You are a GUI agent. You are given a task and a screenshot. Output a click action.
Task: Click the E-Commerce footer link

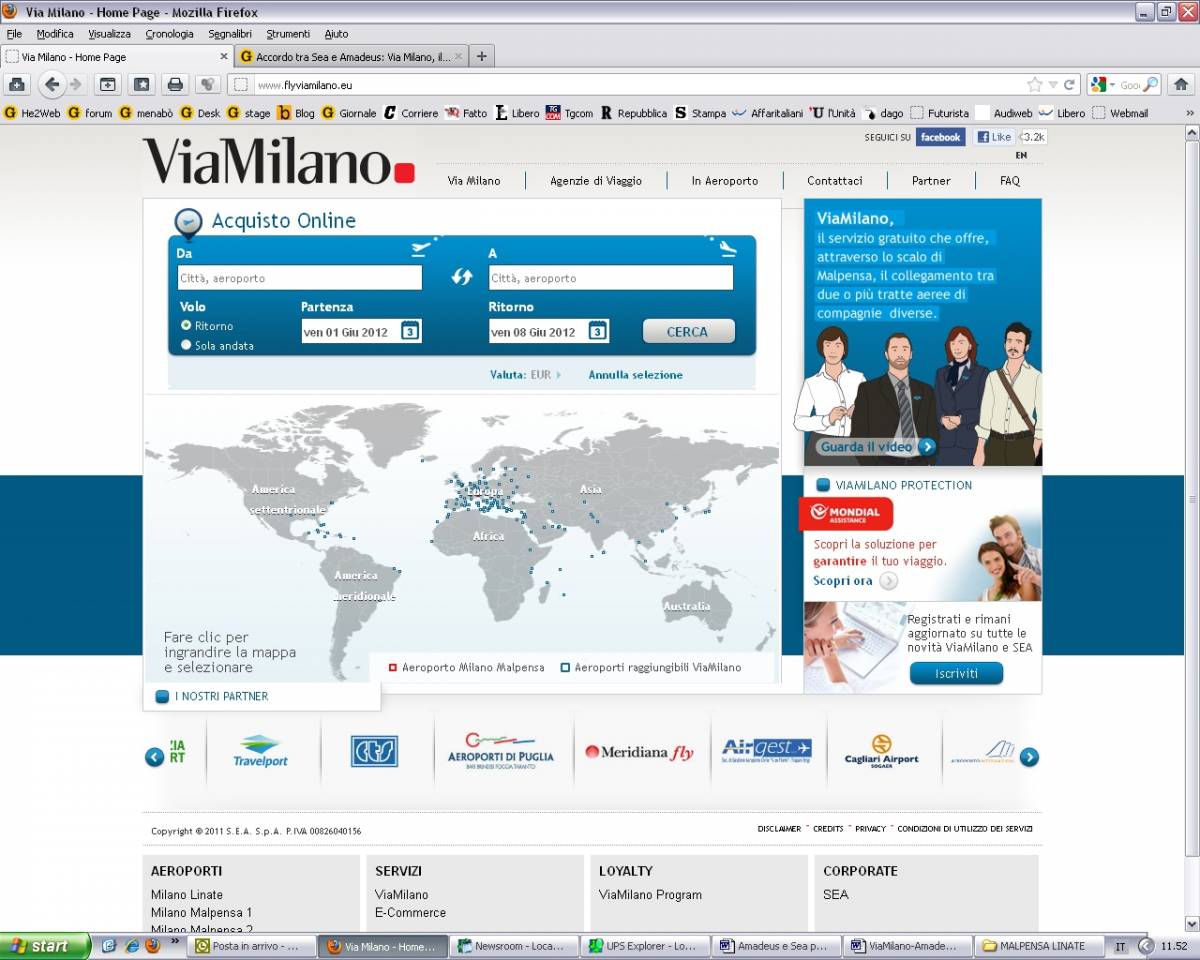point(410,912)
